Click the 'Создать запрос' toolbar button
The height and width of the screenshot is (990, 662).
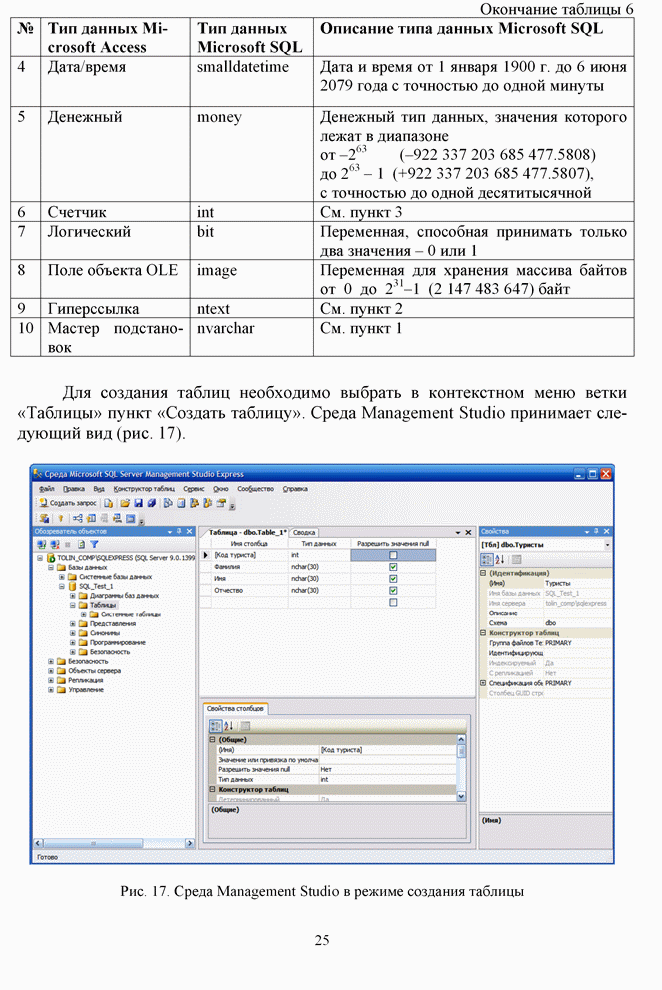[68, 503]
